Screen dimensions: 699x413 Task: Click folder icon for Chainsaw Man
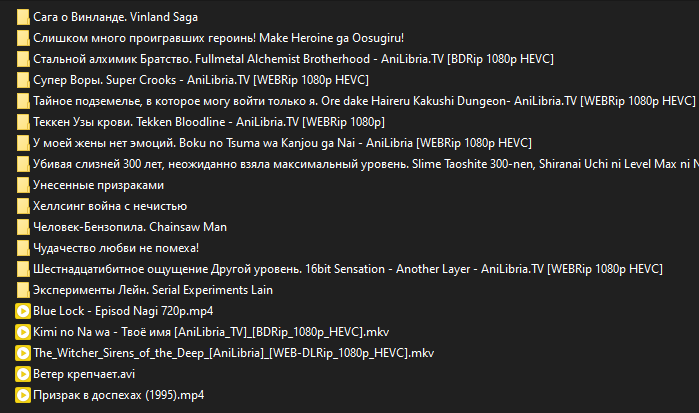[23, 227]
